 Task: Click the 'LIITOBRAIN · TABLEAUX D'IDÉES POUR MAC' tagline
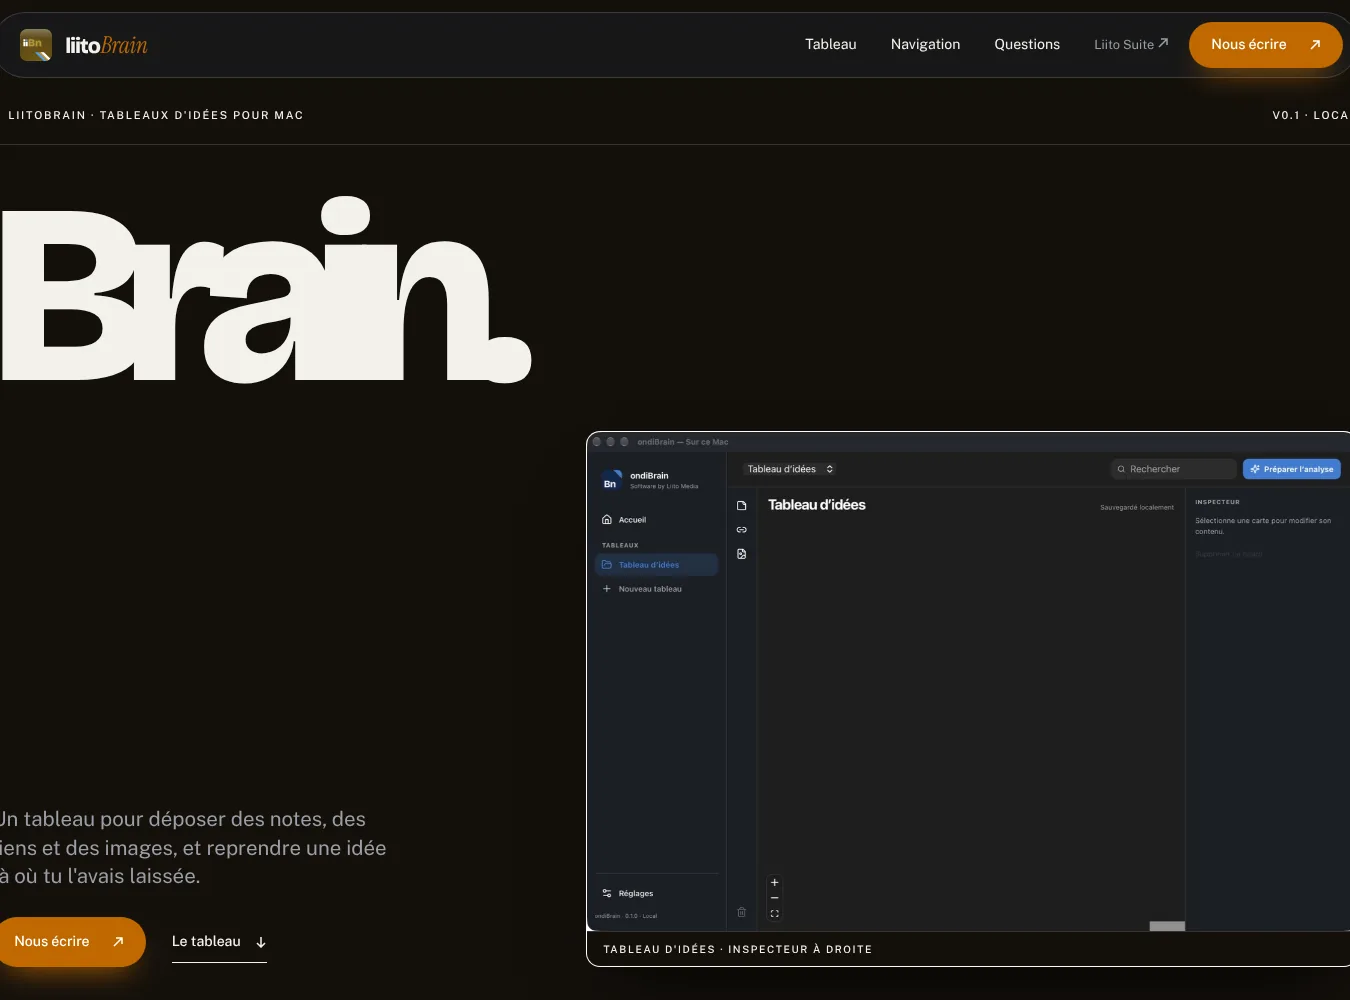pyautogui.click(x=156, y=115)
